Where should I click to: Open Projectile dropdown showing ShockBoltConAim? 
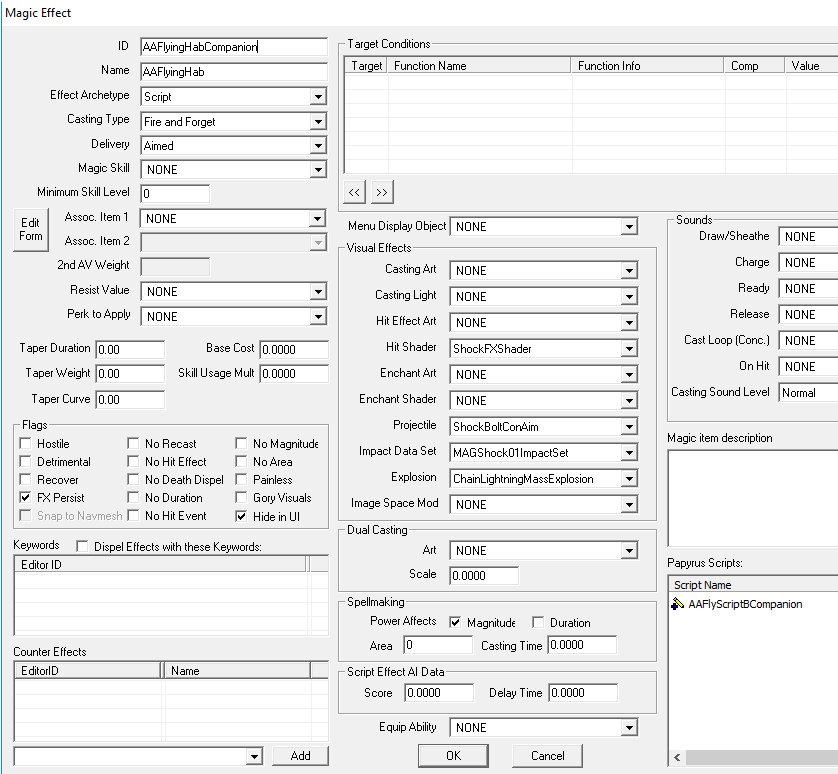(x=629, y=427)
